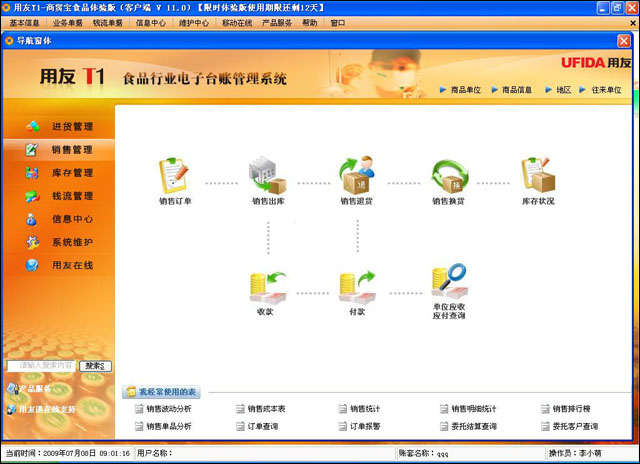Open the 付款 coins icon
The width and height of the screenshot is (640, 464).
click(x=357, y=289)
